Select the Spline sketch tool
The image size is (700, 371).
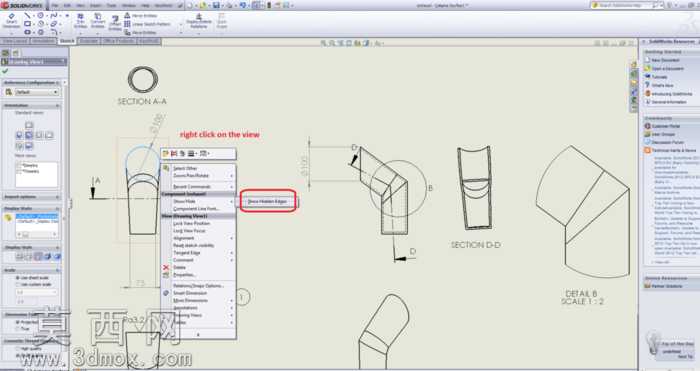point(54,16)
